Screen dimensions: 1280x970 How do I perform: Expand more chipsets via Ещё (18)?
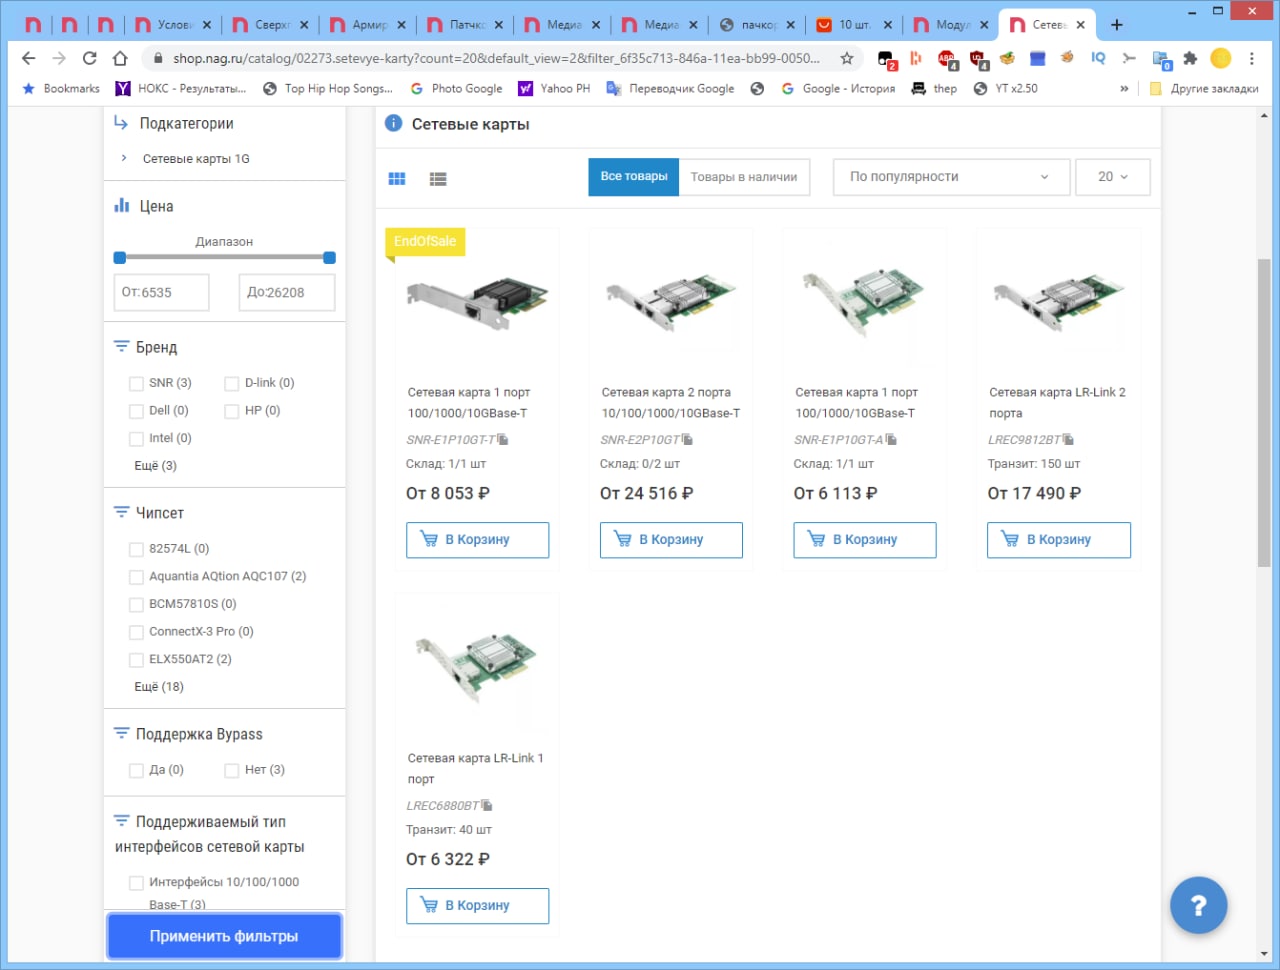[159, 687]
